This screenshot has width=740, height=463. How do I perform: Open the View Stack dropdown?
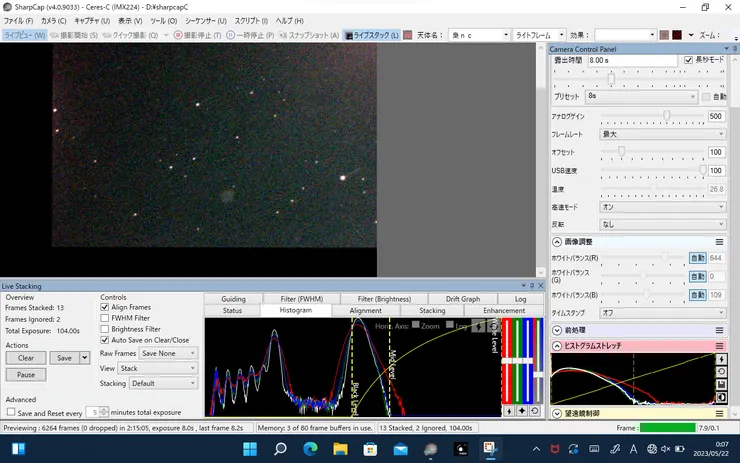(158, 368)
